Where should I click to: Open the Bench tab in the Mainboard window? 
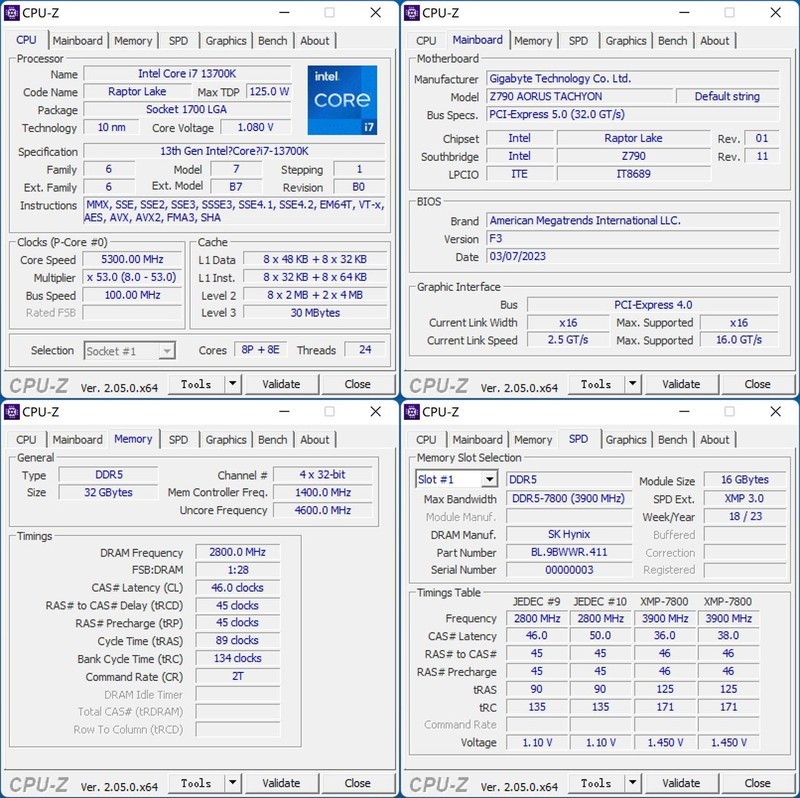tap(673, 40)
